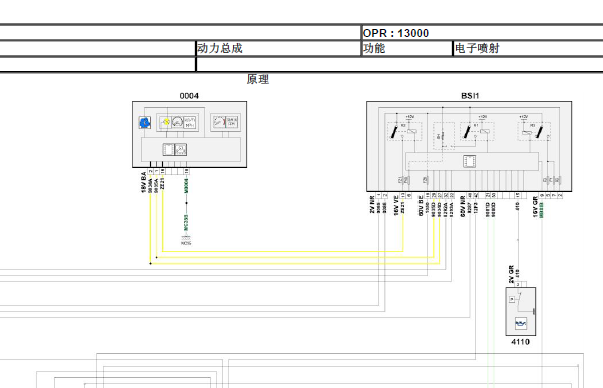Image resolution: width=603 pixels, height=388 pixels.
Task: Click the 原理 title text
Action: click(x=258, y=79)
